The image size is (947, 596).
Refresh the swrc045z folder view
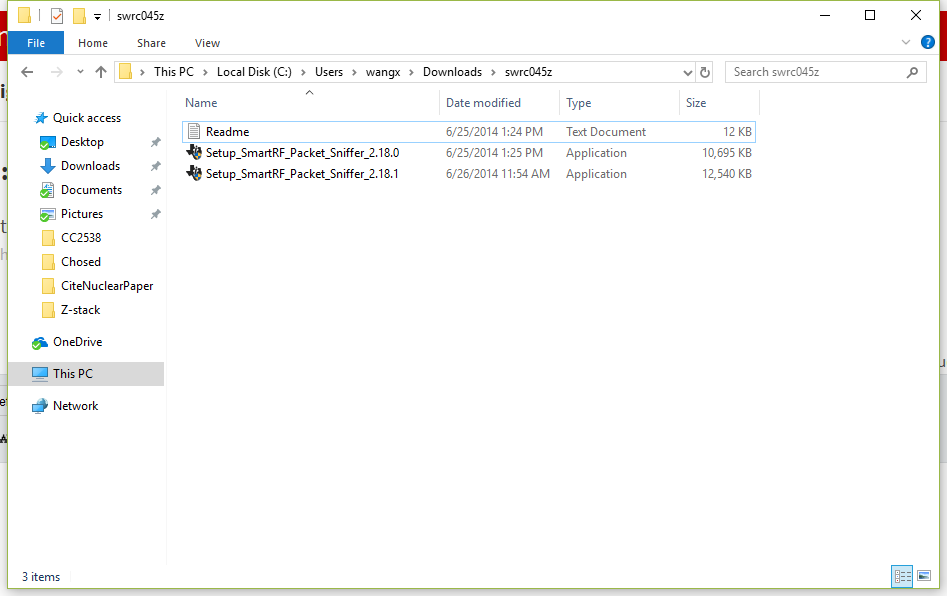tap(705, 72)
